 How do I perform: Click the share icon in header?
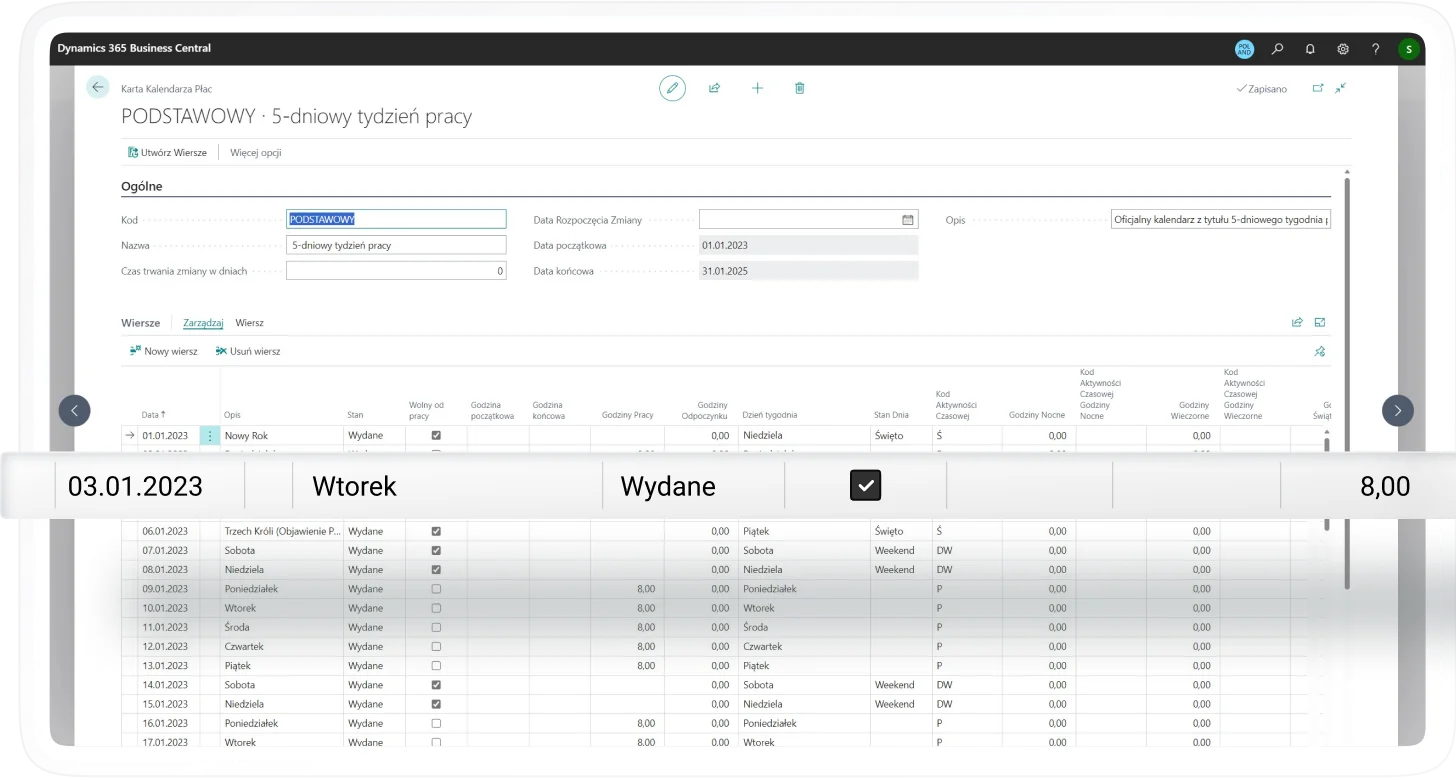[x=714, y=88]
